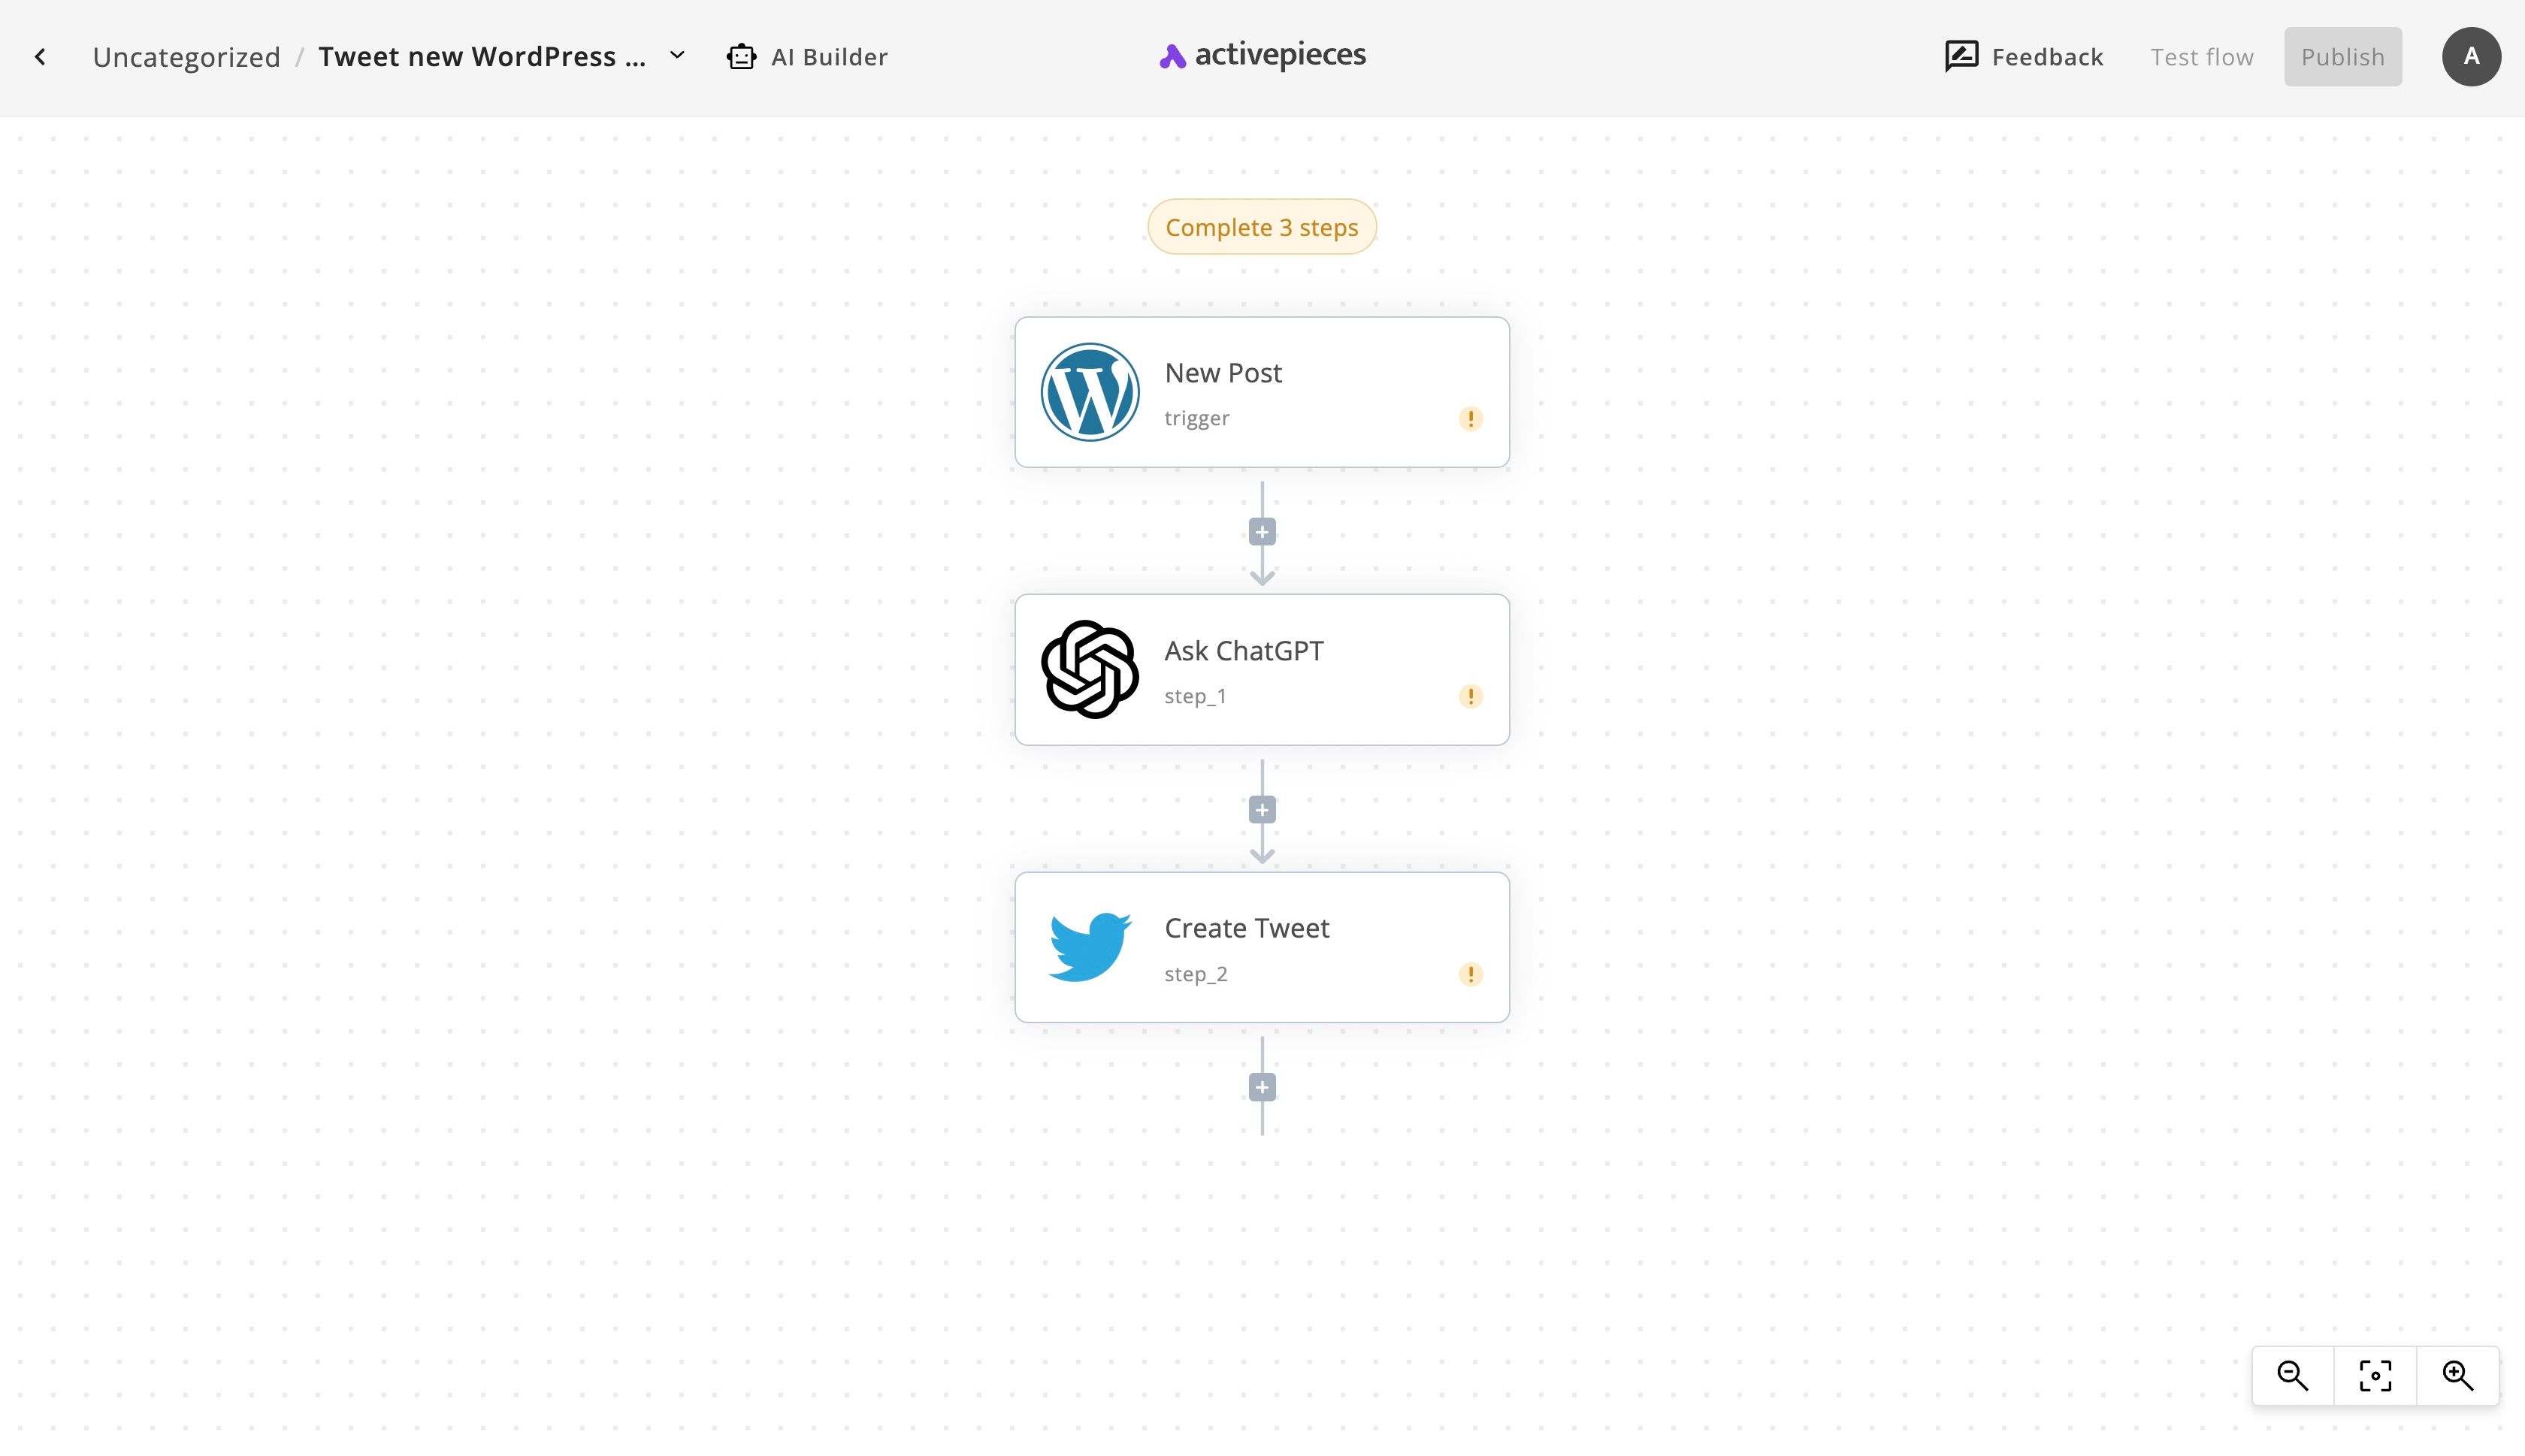
Task: Click the 'trigger' label under New Post
Action: 1197,418
